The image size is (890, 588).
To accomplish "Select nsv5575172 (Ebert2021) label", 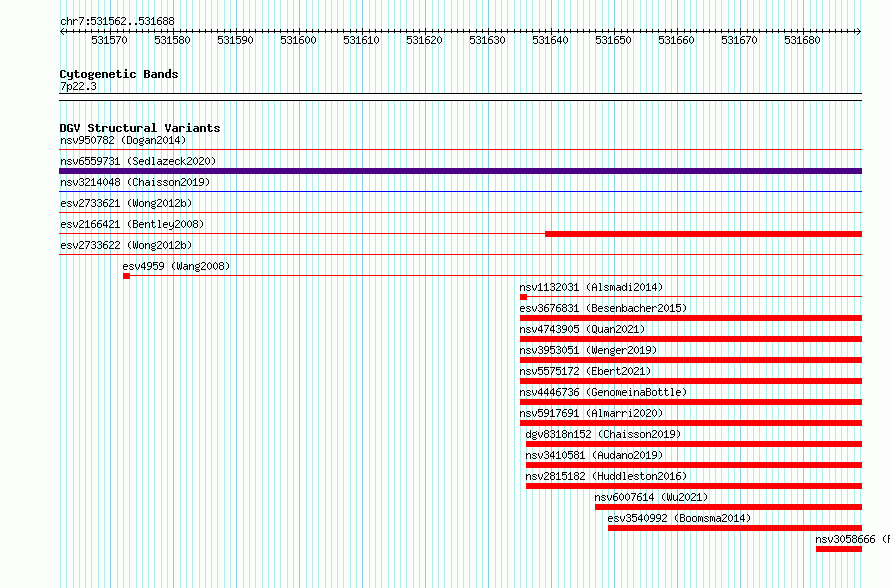I will pyautogui.click(x=585, y=371).
